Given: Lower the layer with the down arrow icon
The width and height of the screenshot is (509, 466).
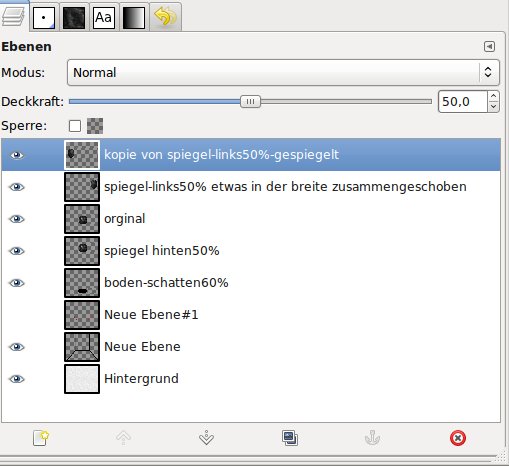Looking at the screenshot, I should pyautogui.click(x=206, y=438).
